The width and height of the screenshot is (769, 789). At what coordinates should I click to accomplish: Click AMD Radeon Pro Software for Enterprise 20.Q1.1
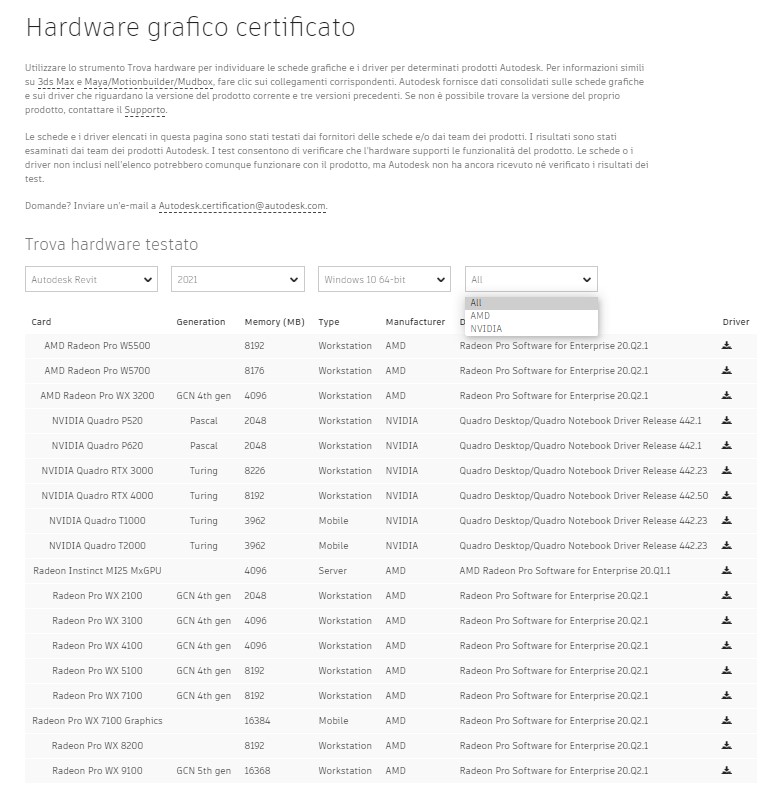click(x=565, y=571)
